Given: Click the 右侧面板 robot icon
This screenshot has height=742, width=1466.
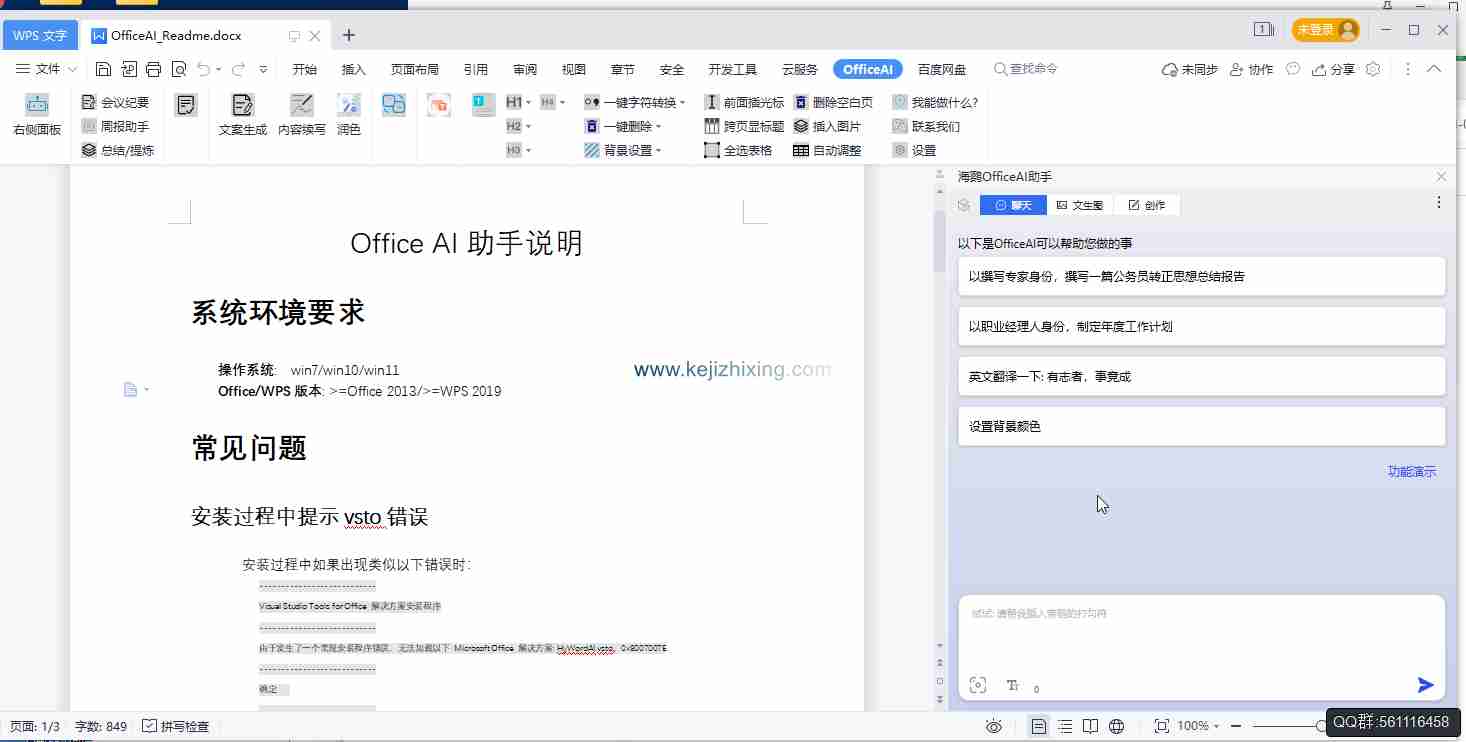Looking at the screenshot, I should [37, 105].
